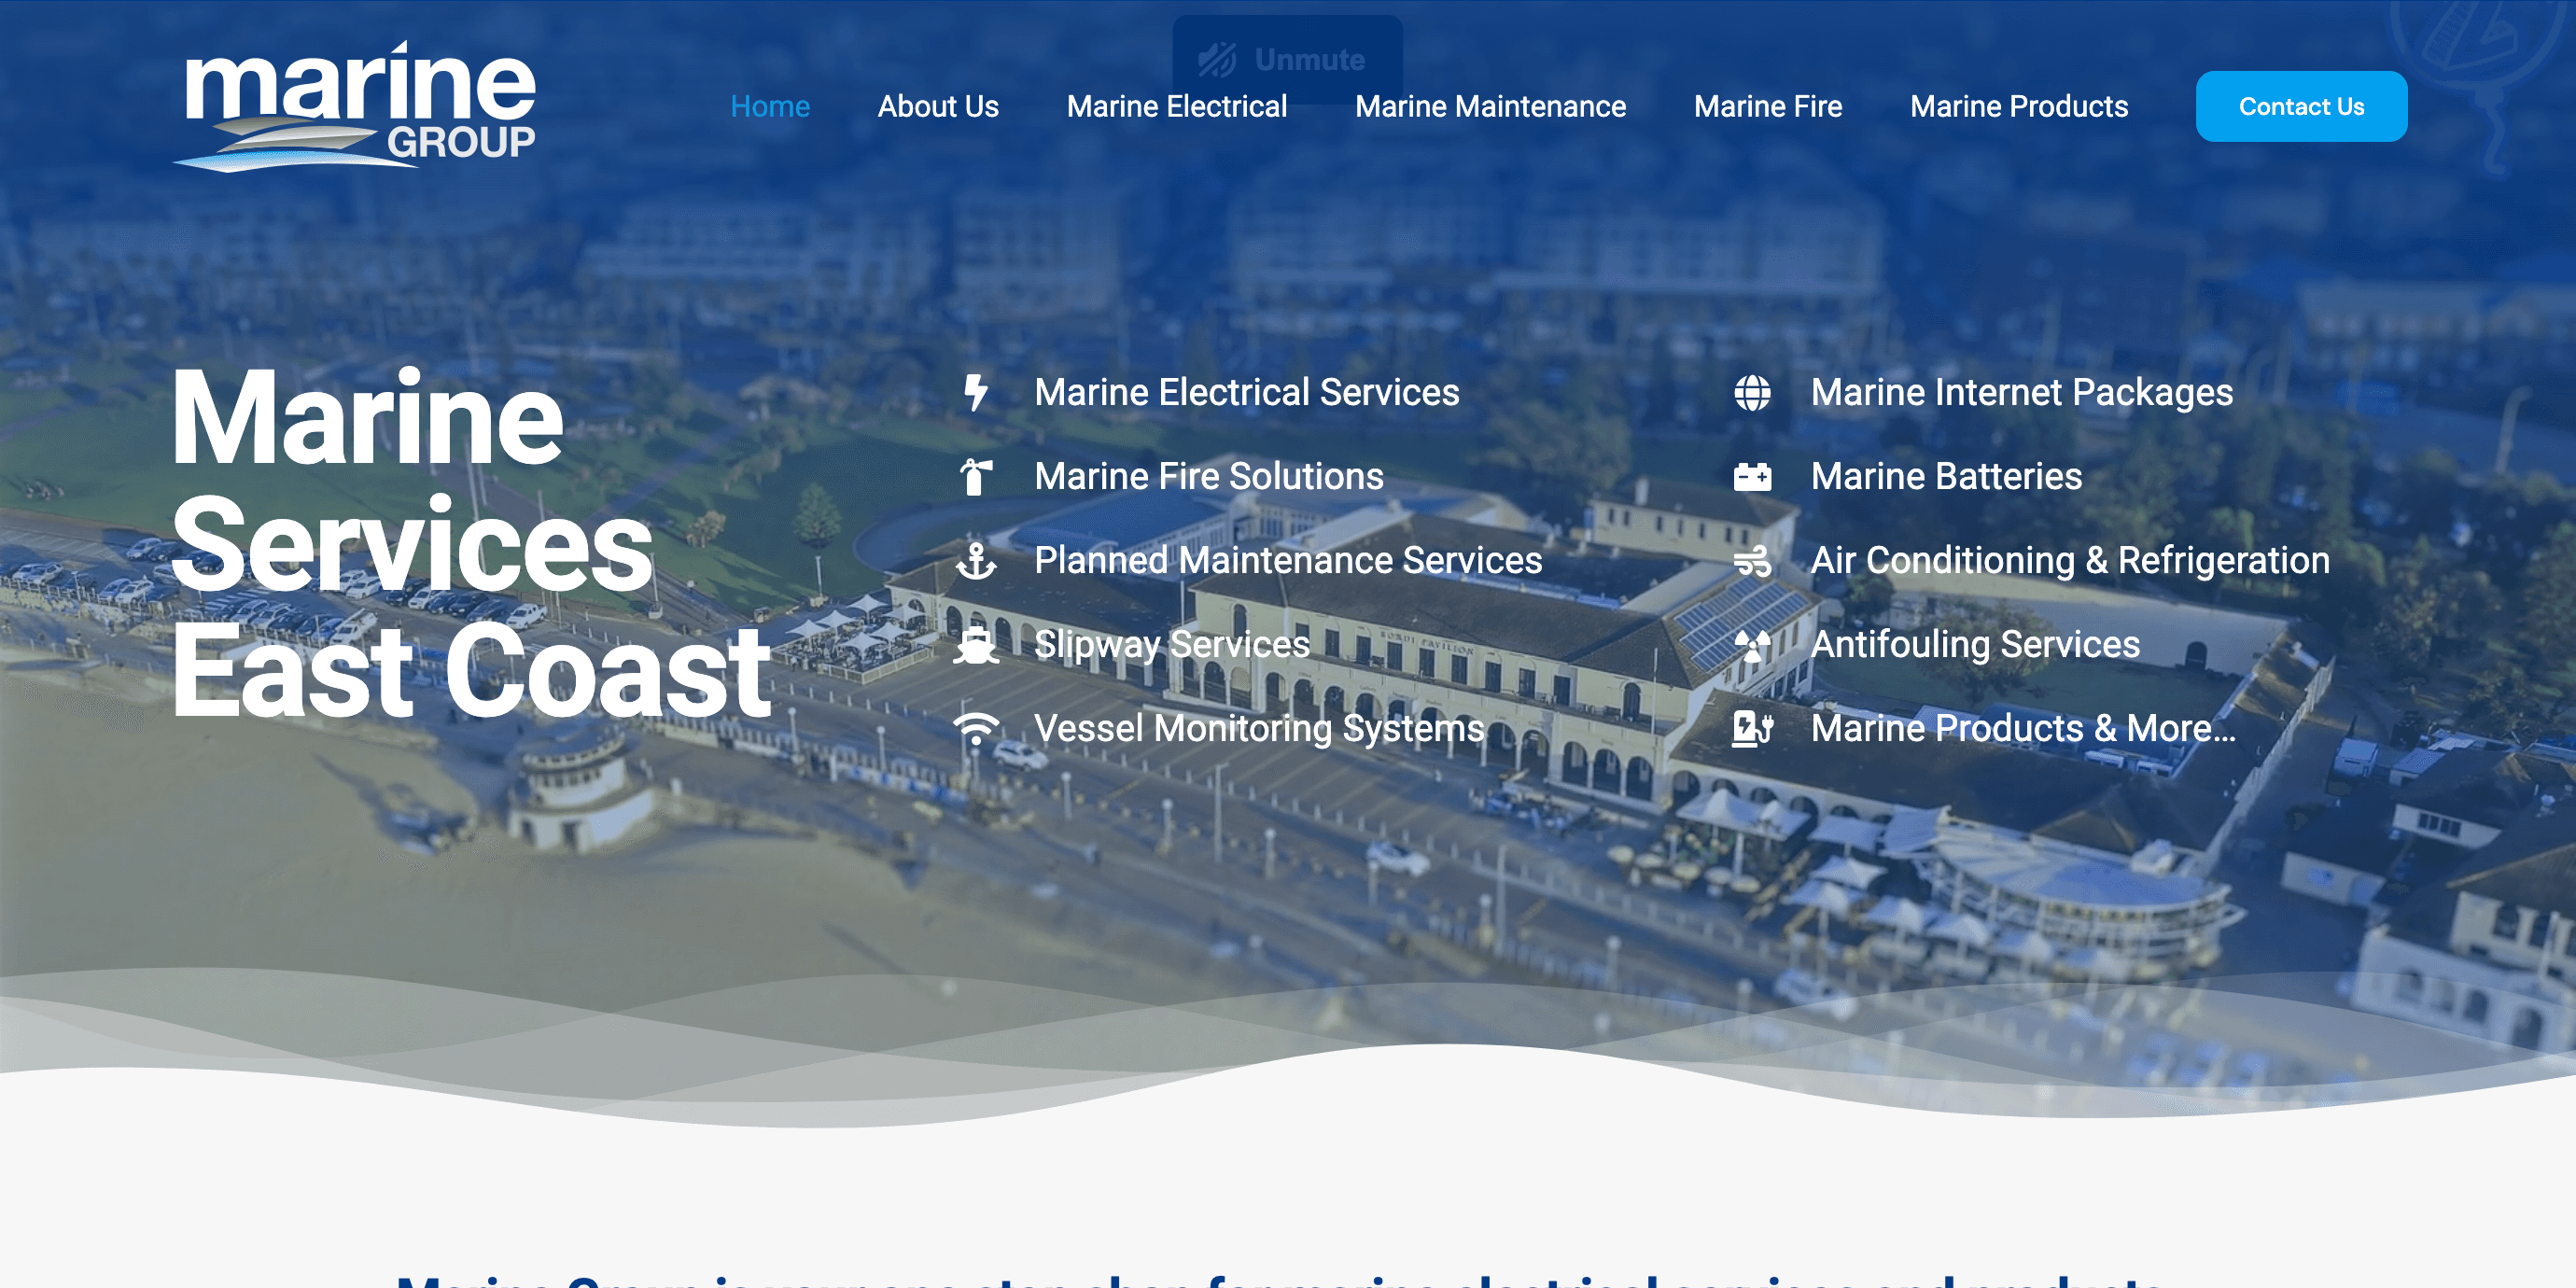The image size is (2576, 1288).
Task: Click the wind air conditioning icon
Action: (1752, 561)
